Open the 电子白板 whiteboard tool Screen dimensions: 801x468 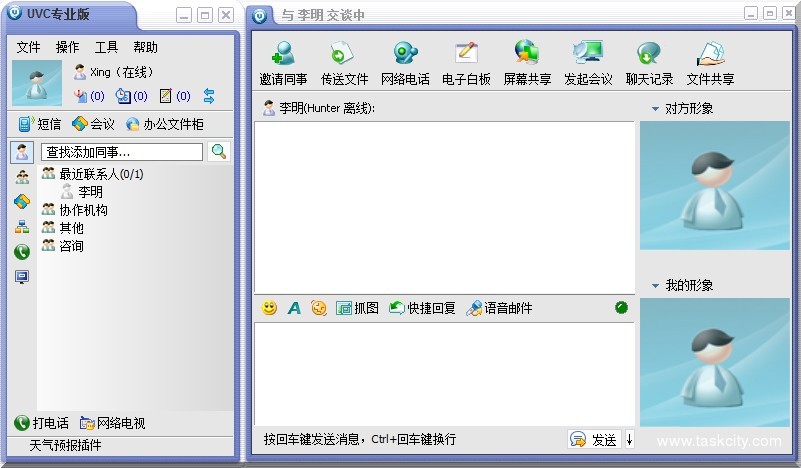[x=466, y=63]
